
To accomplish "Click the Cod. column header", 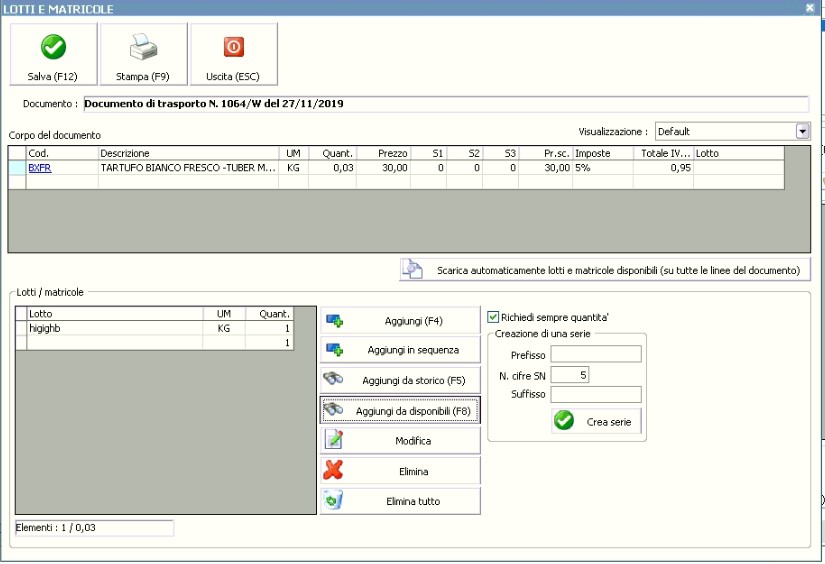I will [x=62, y=153].
